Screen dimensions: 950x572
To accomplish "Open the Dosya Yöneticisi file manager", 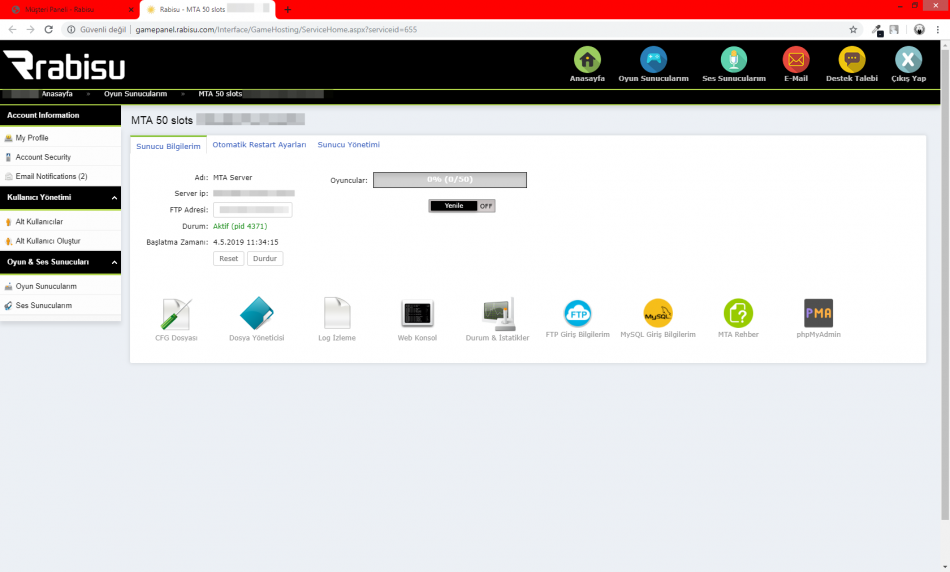I will pyautogui.click(x=256, y=313).
